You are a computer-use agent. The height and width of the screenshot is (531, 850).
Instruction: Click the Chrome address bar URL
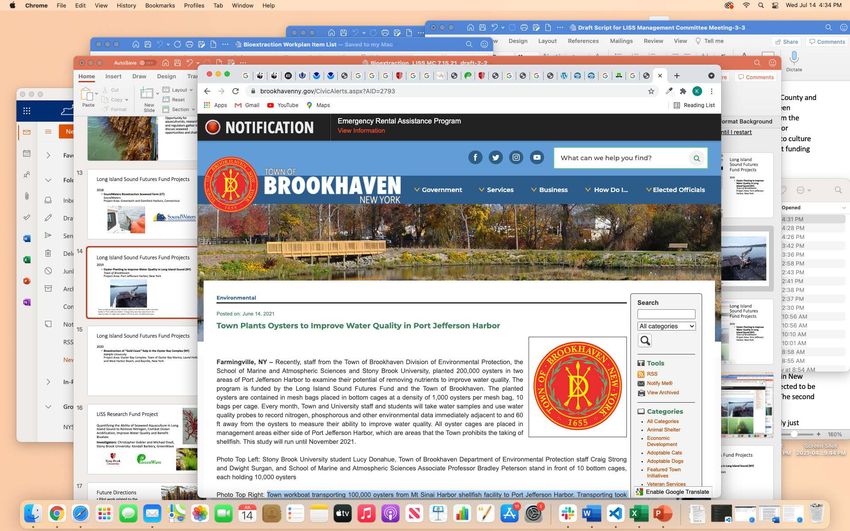point(327,91)
